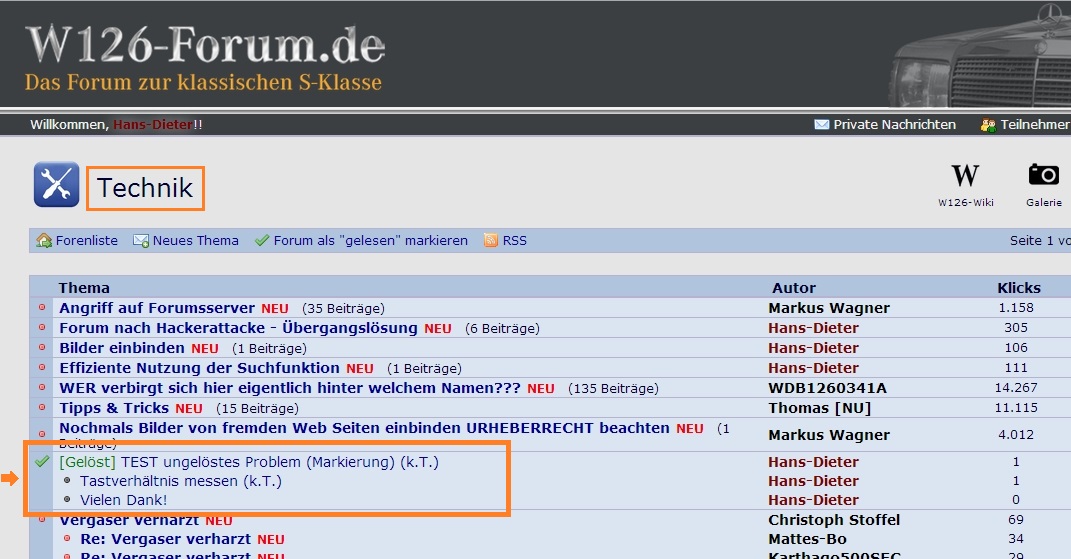Click red marker beside Forum nach Hackerattacke
Image resolution: width=1071 pixels, height=559 pixels.
42,327
